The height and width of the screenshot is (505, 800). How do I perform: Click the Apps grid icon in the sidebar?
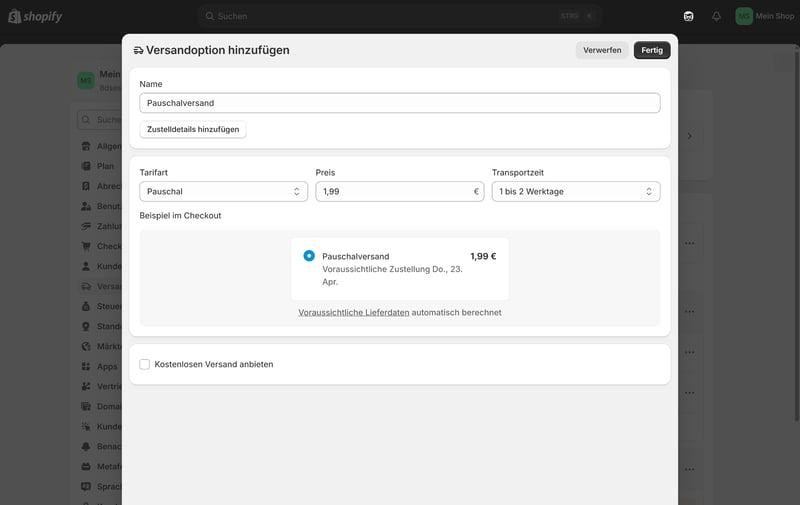coord(87,367)
